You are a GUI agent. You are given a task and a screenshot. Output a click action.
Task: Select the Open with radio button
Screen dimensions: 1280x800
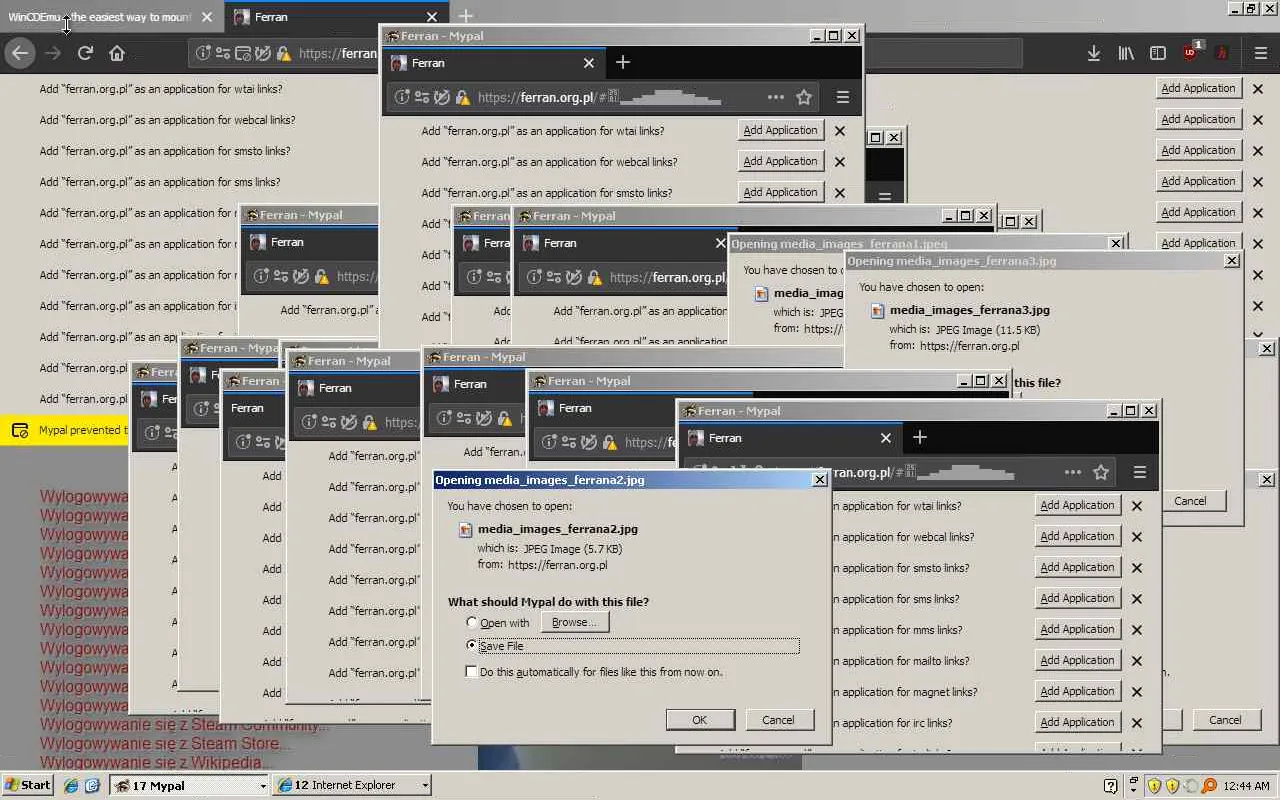472,623
